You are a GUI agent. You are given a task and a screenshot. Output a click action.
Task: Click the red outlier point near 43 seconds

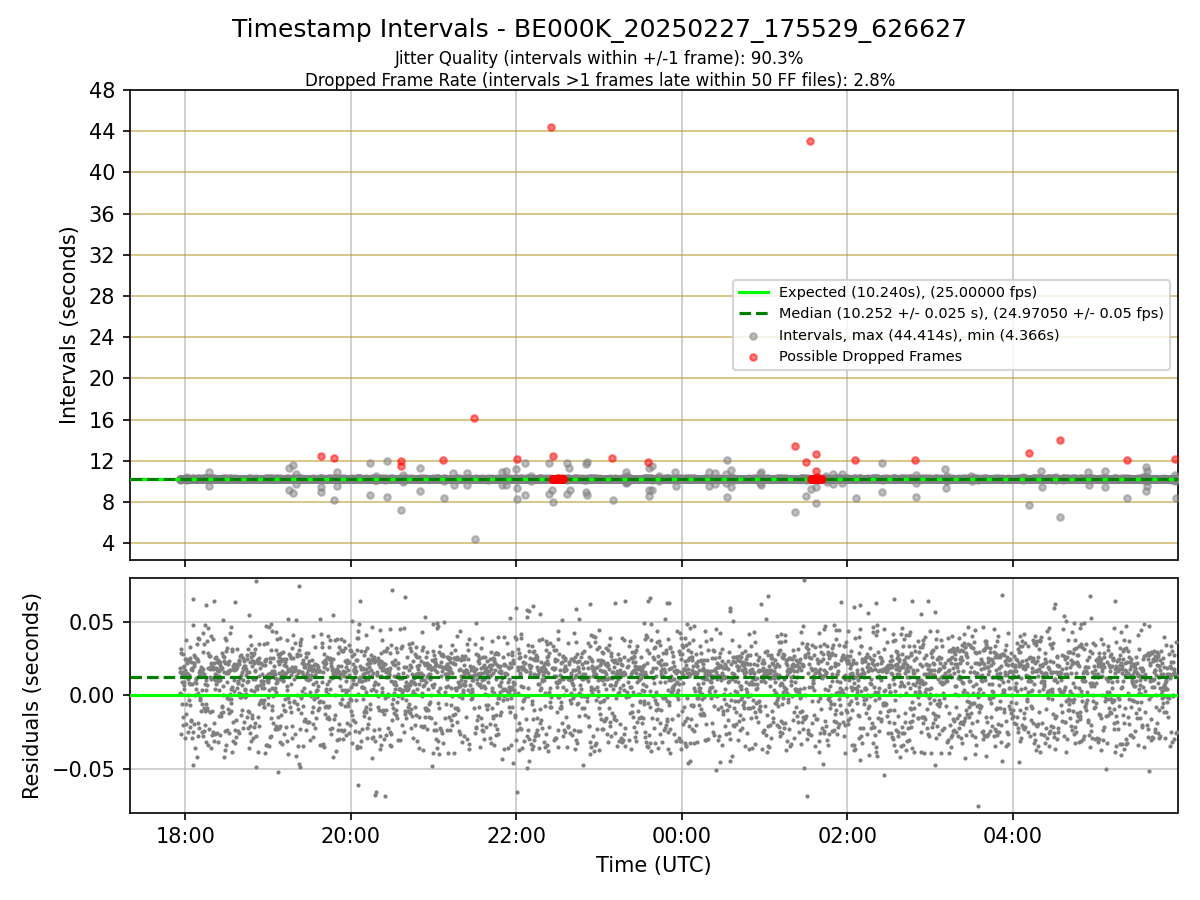click(810, 141)
